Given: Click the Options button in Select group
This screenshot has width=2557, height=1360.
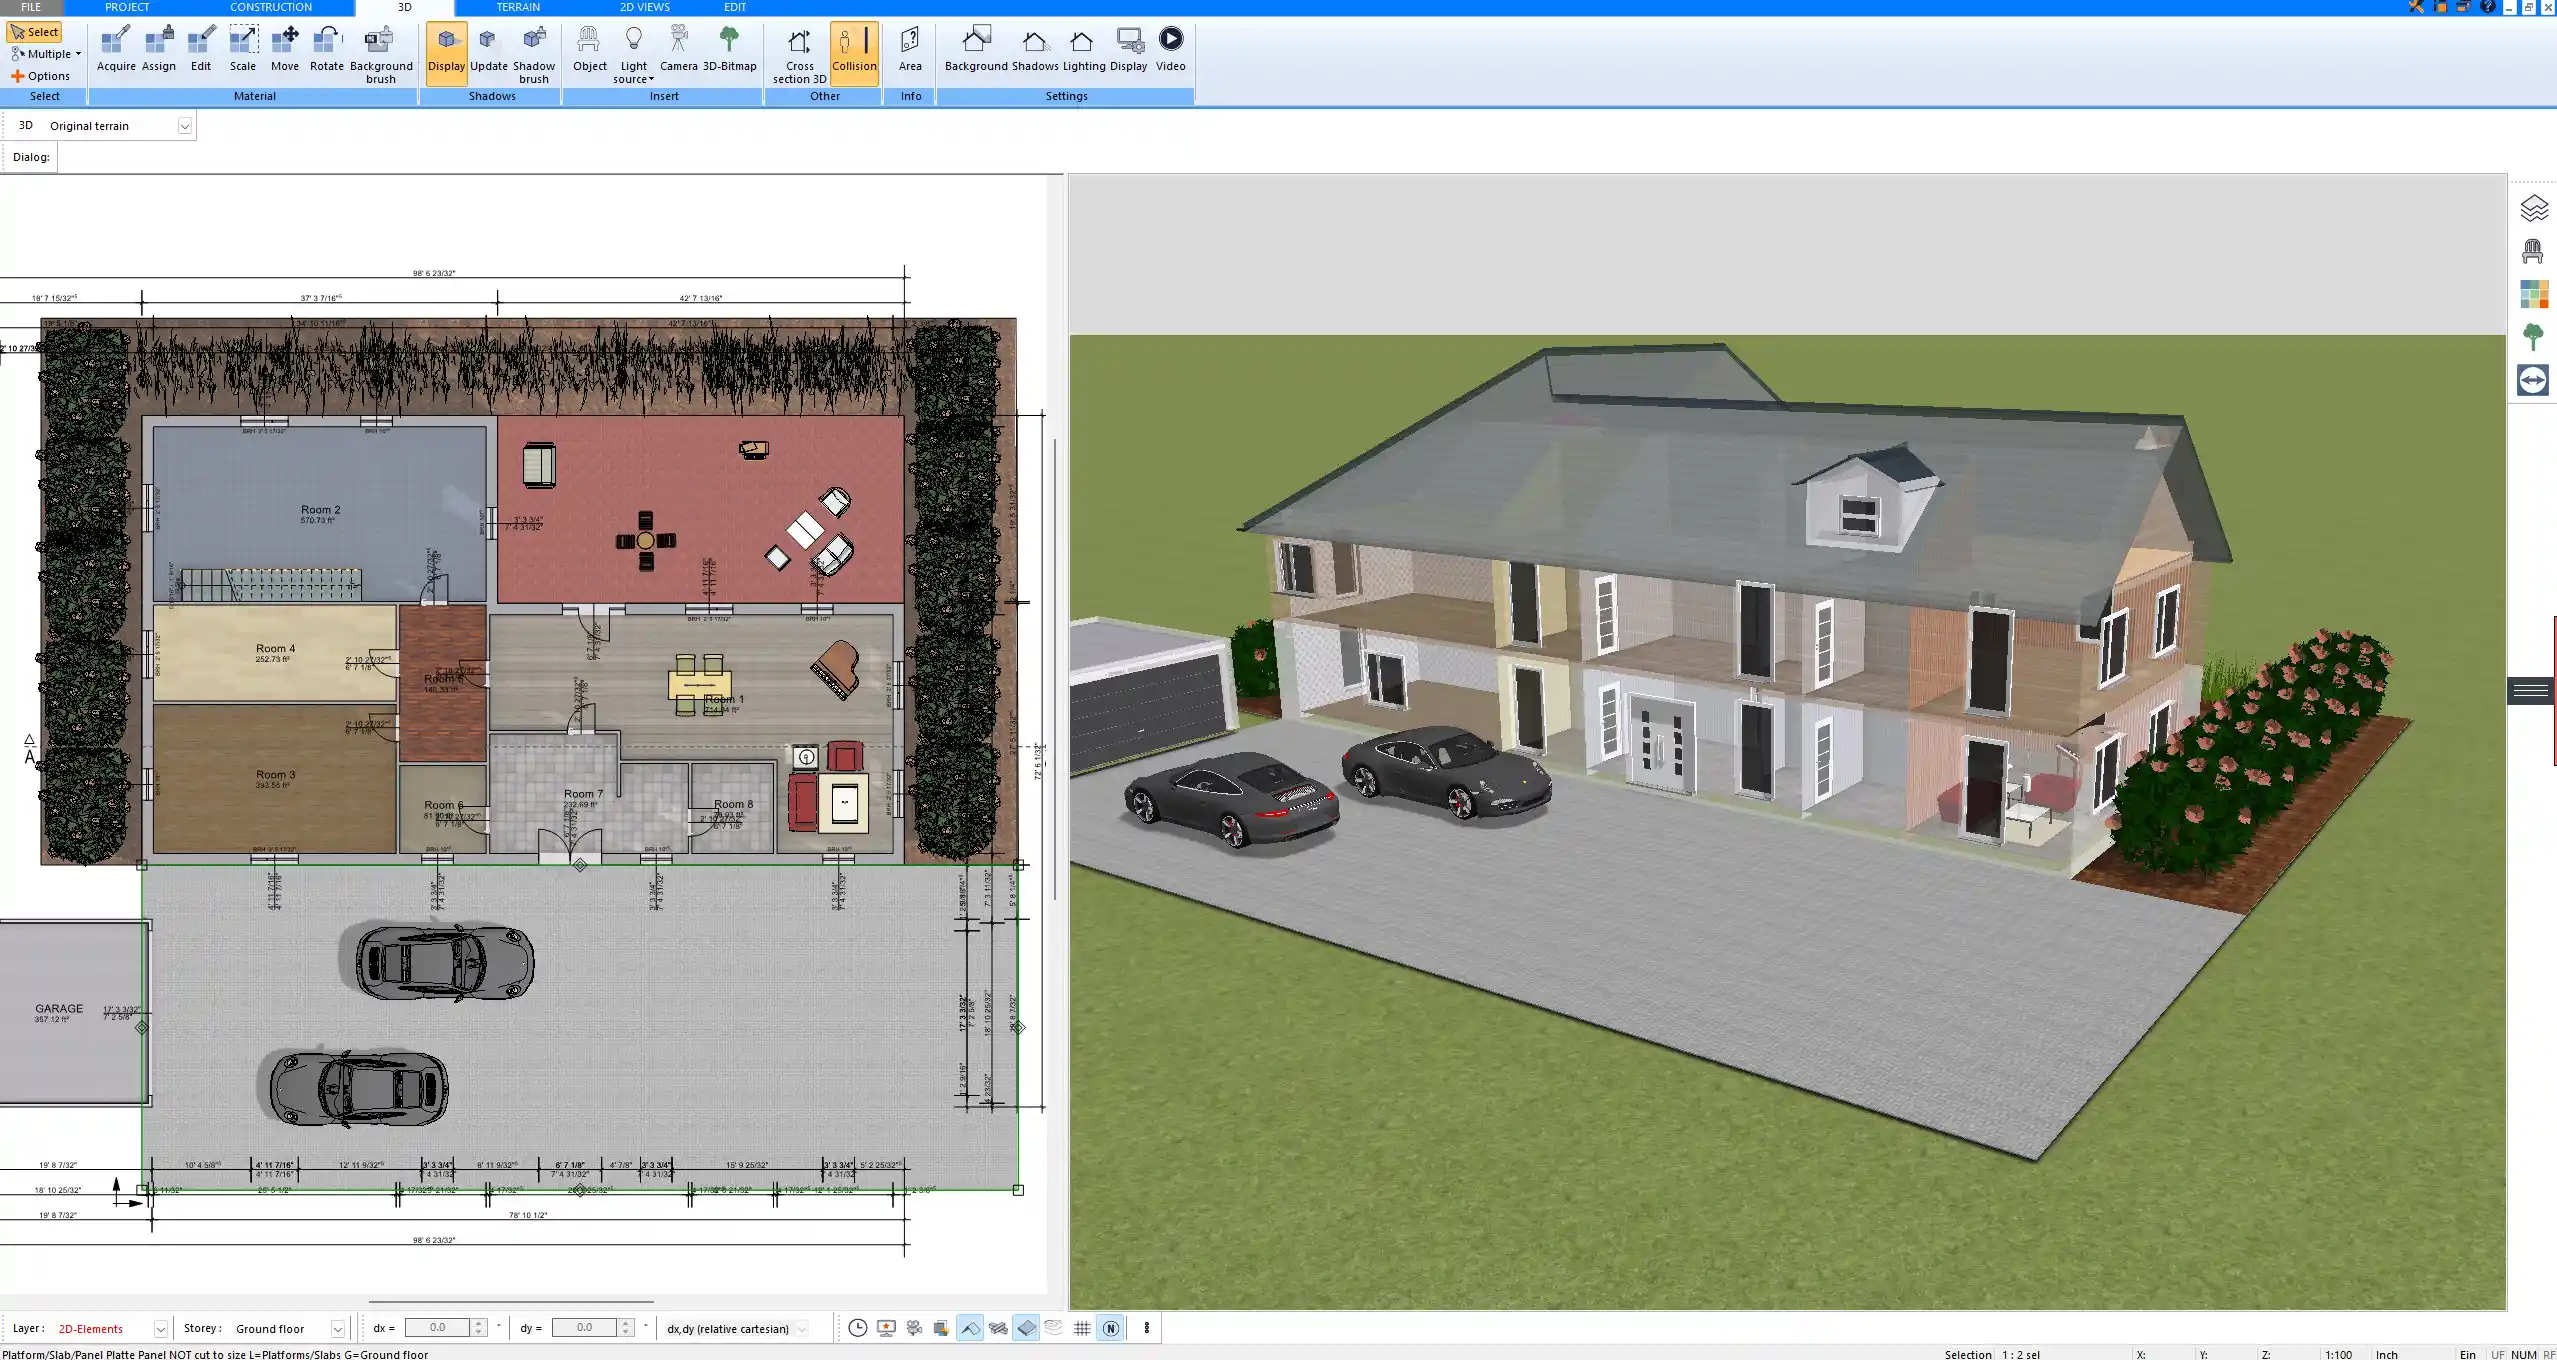Looking at the screenshot, I should point(44,75).
